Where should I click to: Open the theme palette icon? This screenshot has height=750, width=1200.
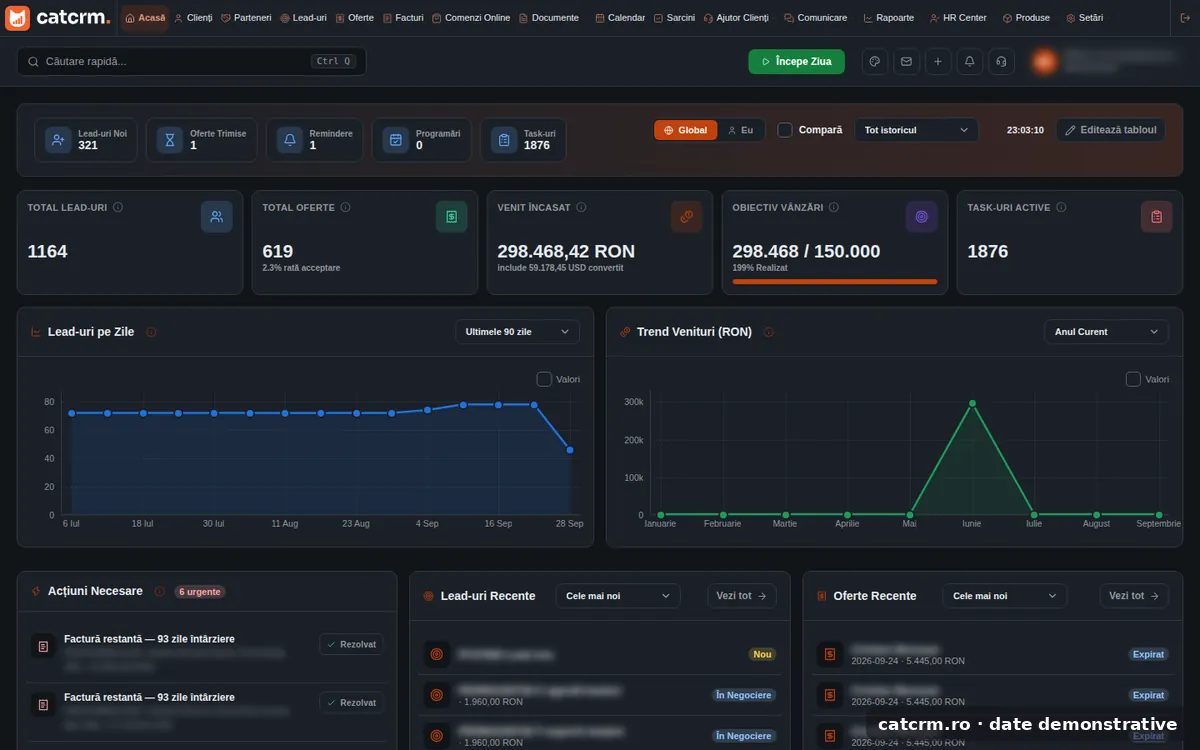pos(875,62)
